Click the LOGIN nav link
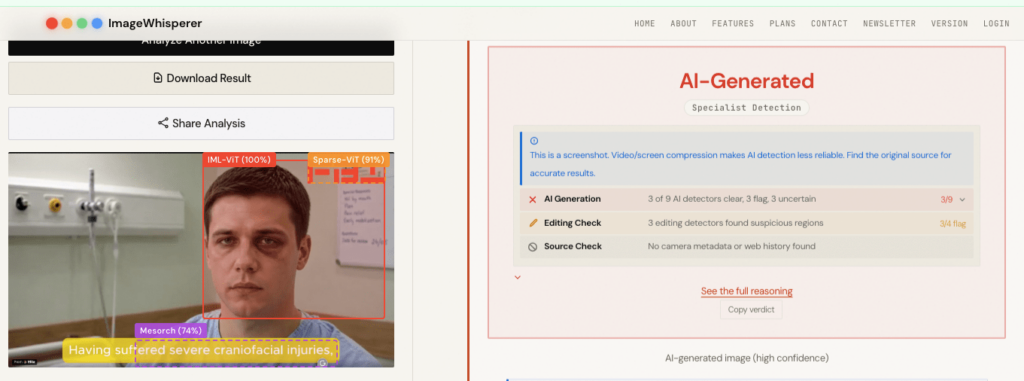The image size is (1024, 381). 997,24
